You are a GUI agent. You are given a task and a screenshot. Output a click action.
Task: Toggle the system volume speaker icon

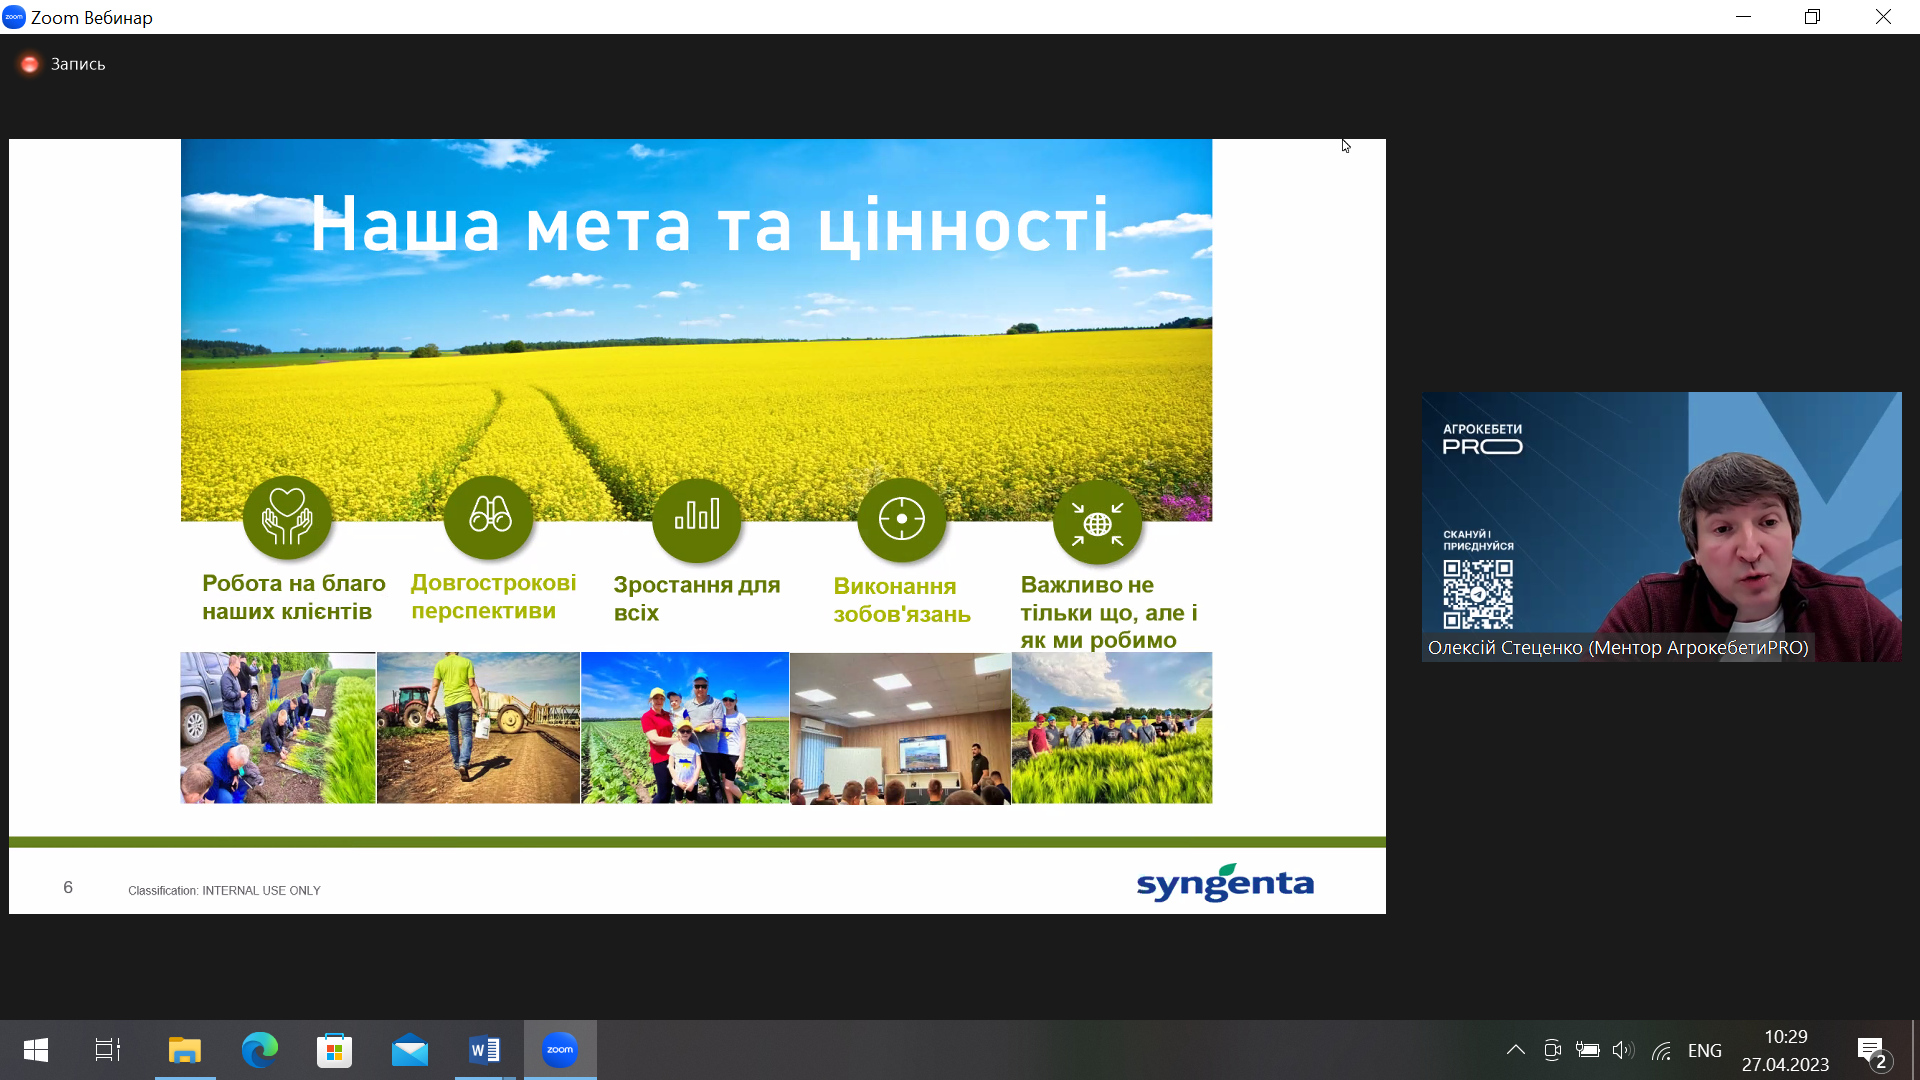pos(1622,1050)
